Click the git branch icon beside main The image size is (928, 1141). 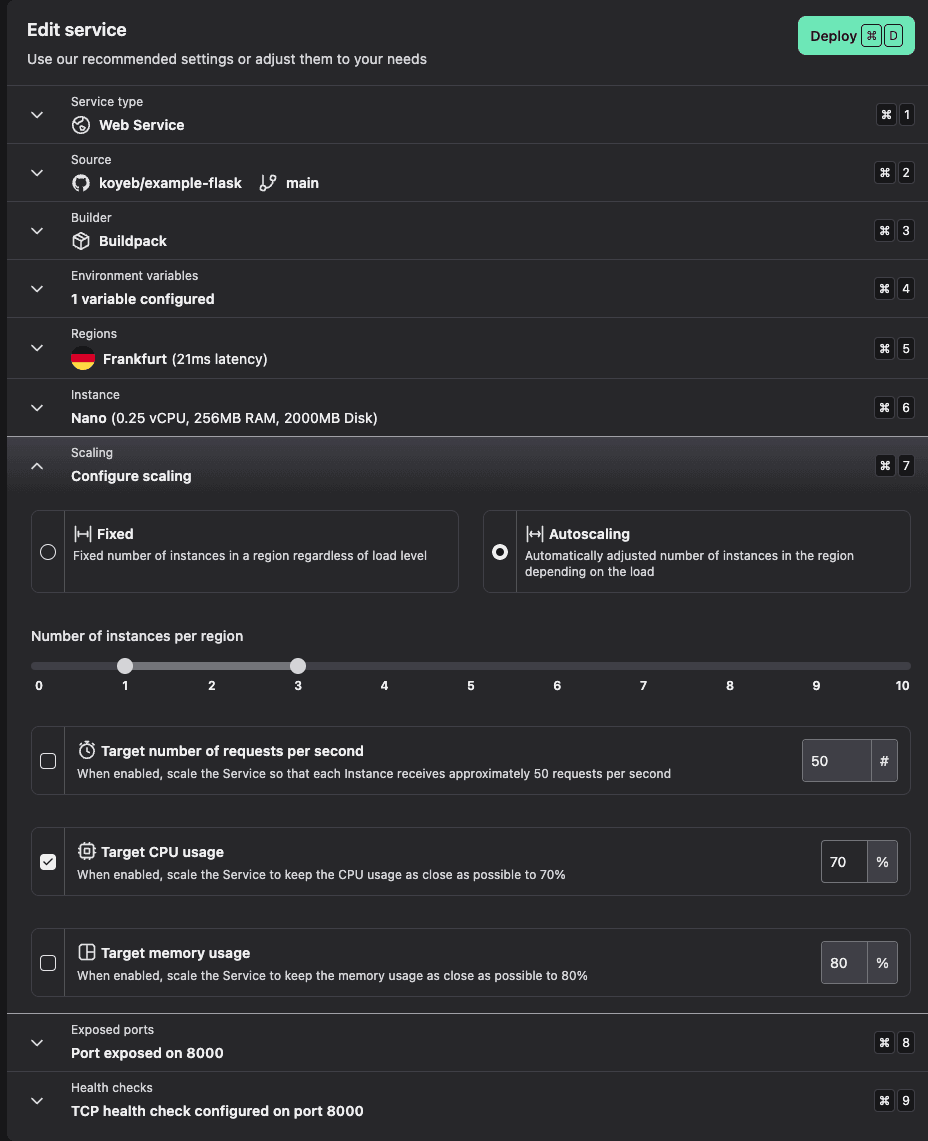point(267,183)
